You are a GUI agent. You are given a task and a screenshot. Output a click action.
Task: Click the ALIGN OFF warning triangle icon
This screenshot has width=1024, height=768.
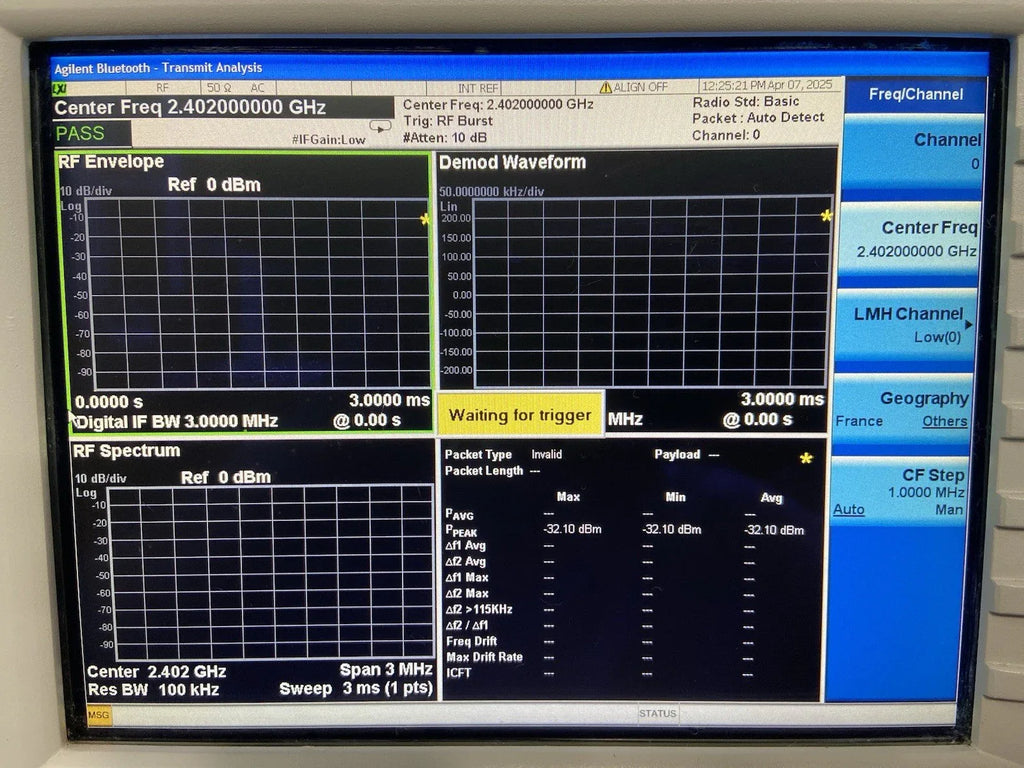605,87
